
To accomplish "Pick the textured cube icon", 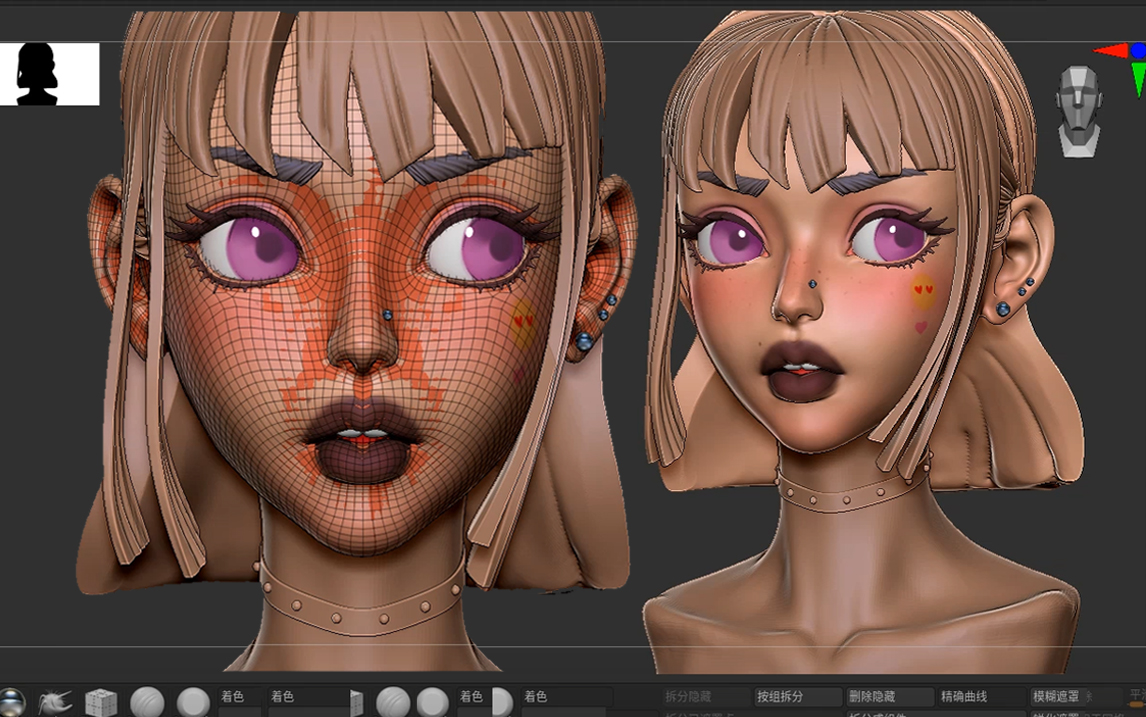I will [x=101, y=702].
